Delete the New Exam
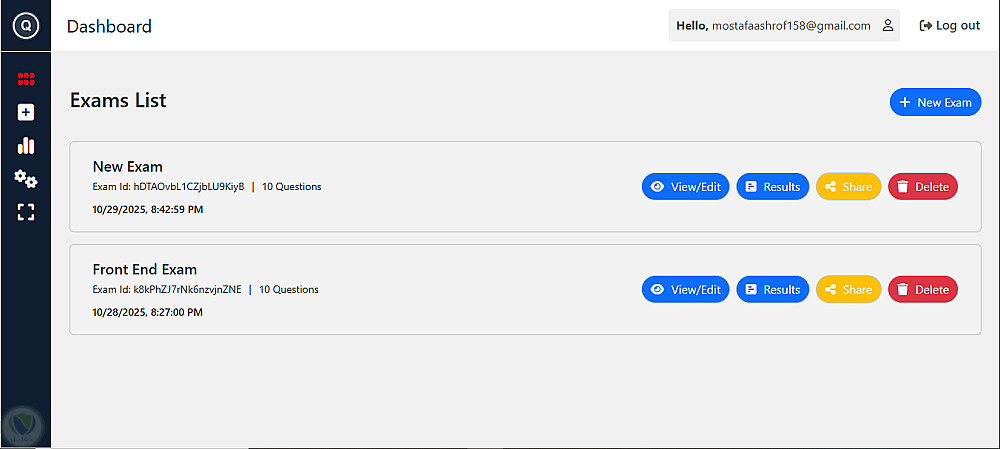1000x449 pixels. [x=922, y=187]
